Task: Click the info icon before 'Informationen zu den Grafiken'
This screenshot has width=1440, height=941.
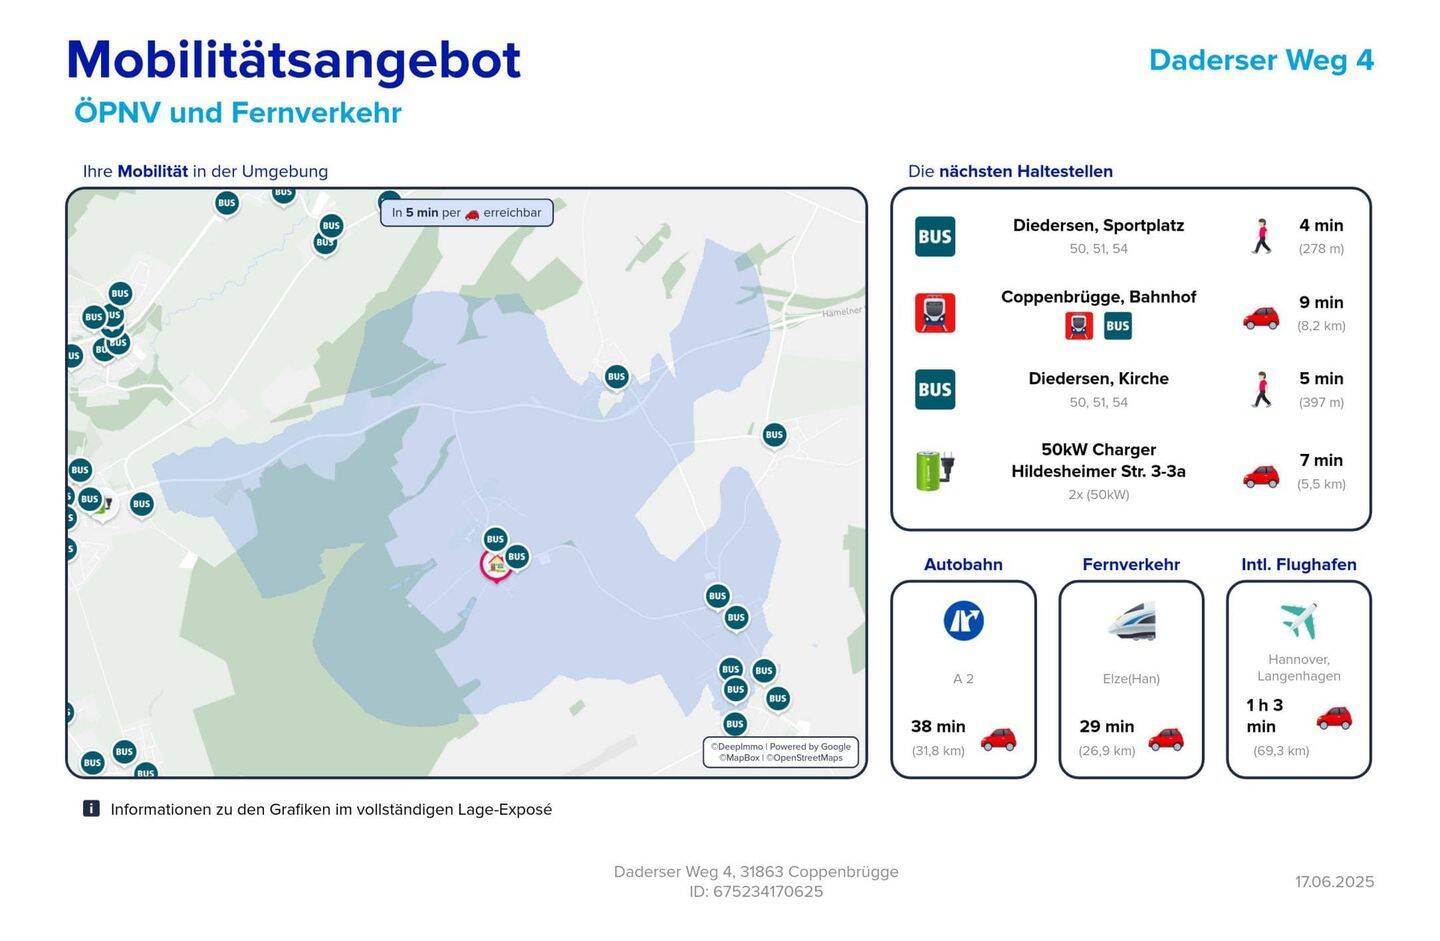Action: (91, 809)
